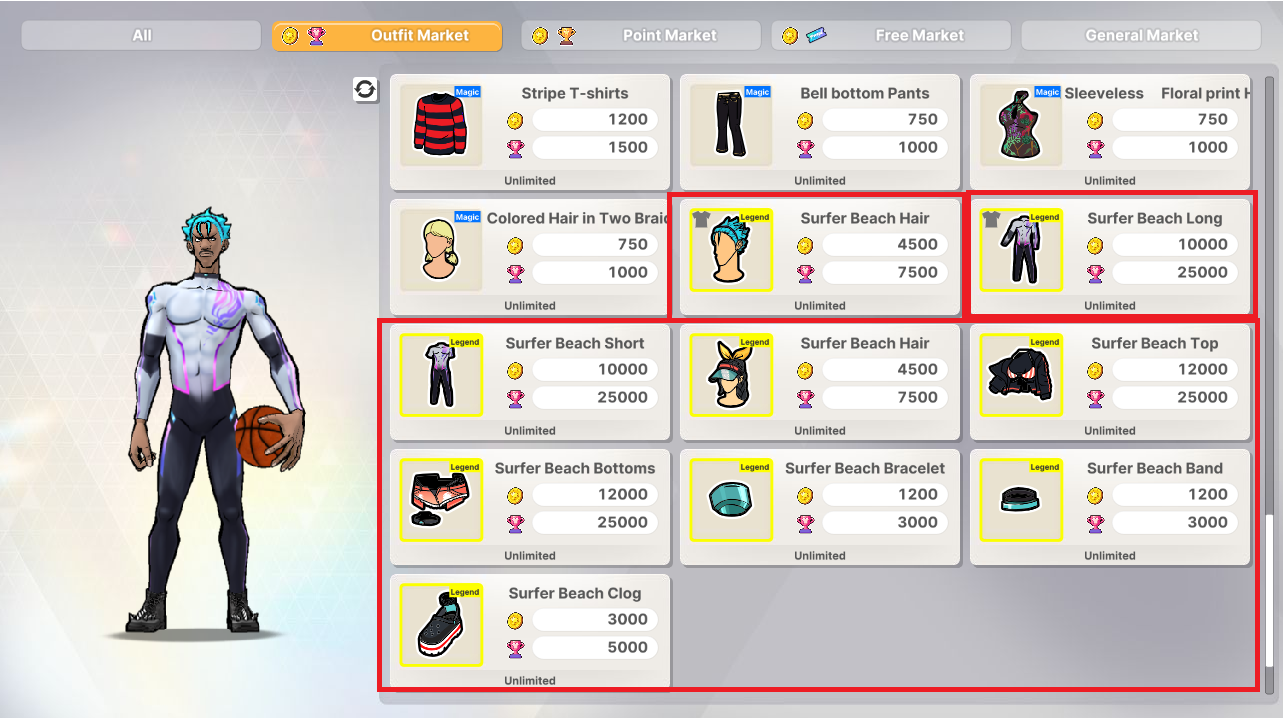This screenshot has height=718, width=1283.
Task: Click the vertical scrollbar handle of item list
Action: pyautogui.click(x=1270, y=592)
